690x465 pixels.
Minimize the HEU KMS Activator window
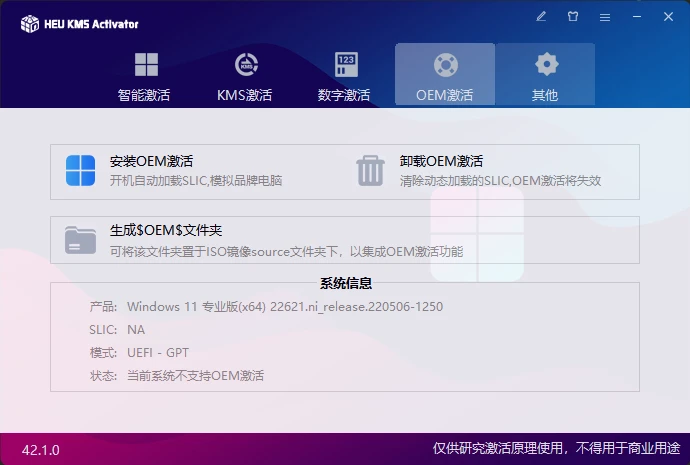(637, 17)
